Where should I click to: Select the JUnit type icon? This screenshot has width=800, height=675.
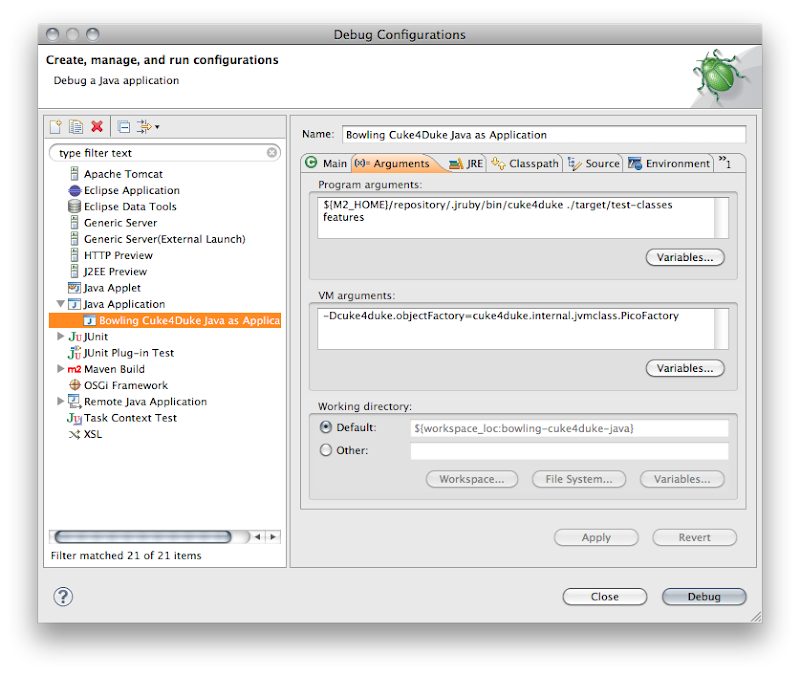74,337
